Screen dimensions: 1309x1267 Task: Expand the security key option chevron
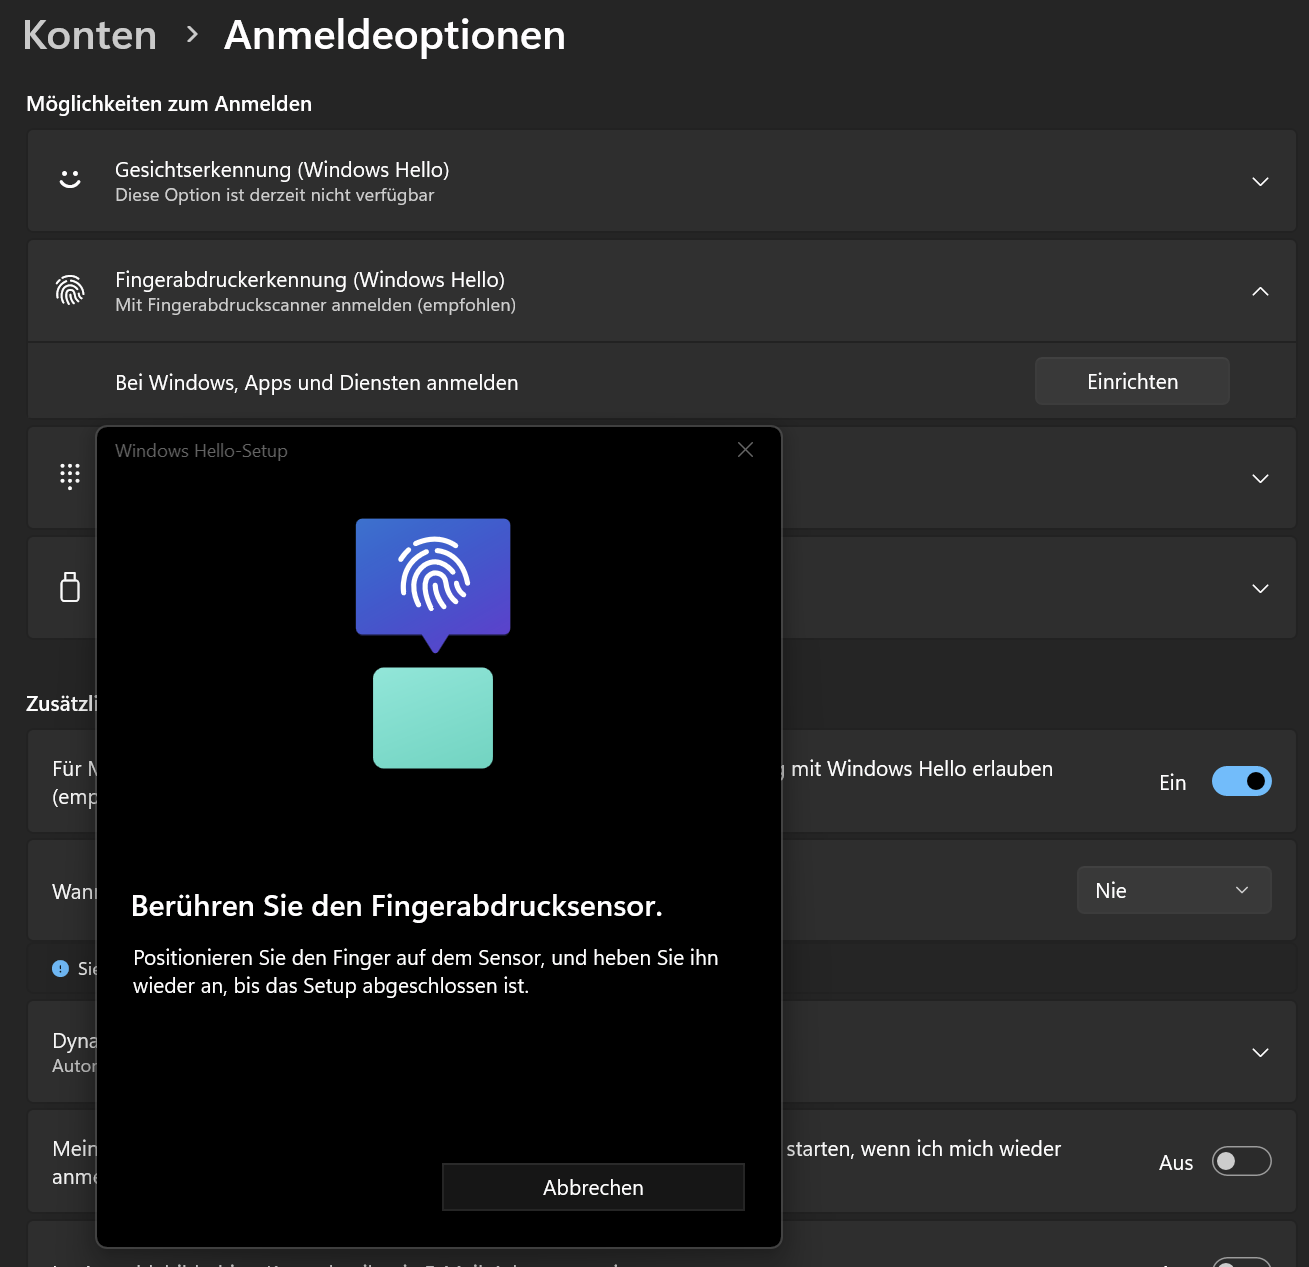(1260, 588)
